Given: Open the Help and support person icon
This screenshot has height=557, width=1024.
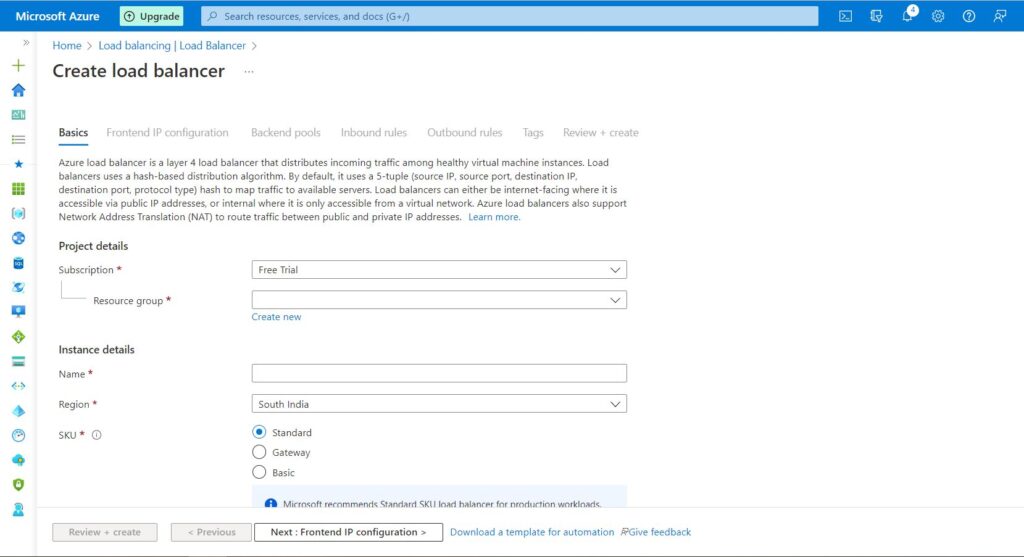Looking at the screenshot, I should tap(18, 509).
